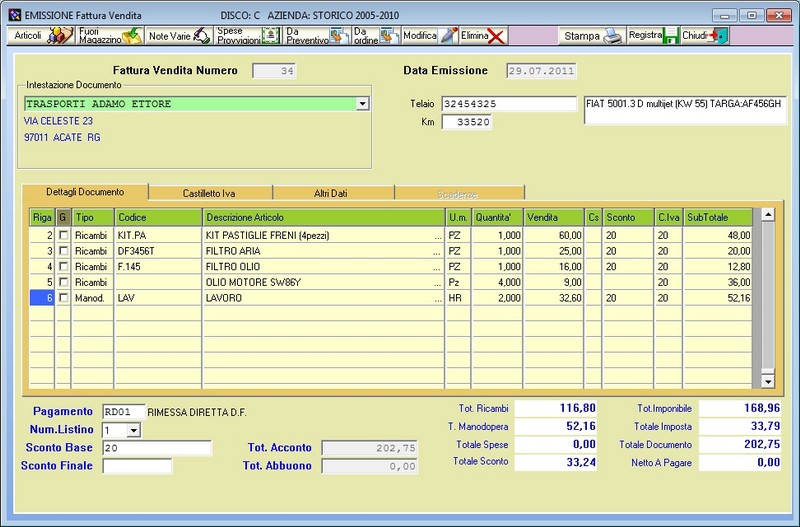Print the invoice with Stampa
This screenshot has height=527, width=800.
point(592,36)
